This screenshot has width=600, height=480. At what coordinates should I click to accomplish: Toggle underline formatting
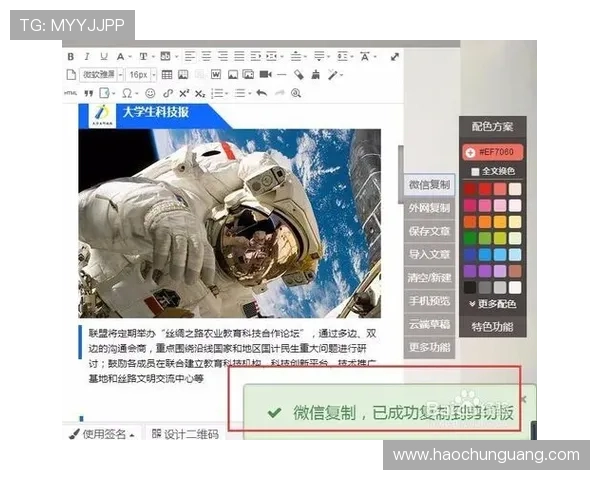tap(104, 57)
